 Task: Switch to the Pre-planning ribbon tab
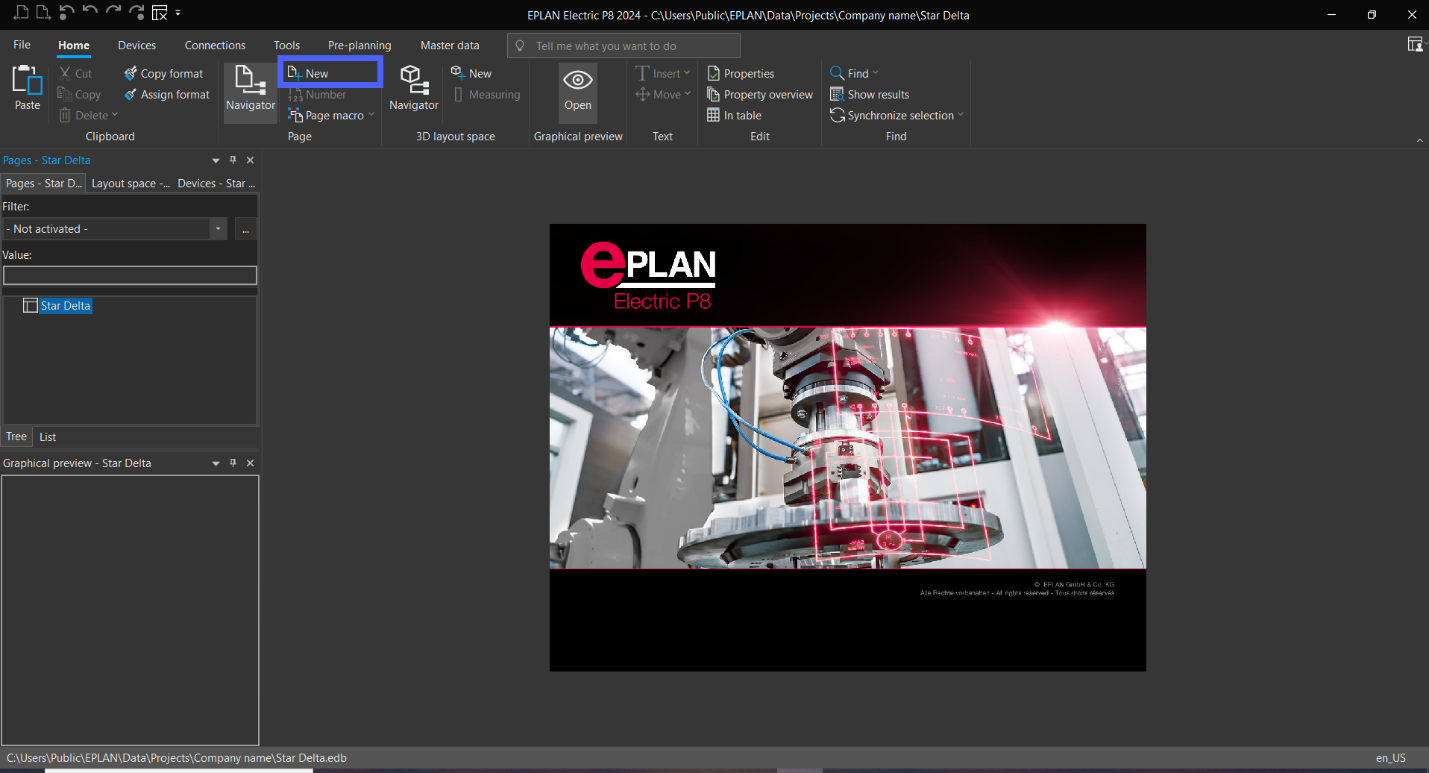360,45
